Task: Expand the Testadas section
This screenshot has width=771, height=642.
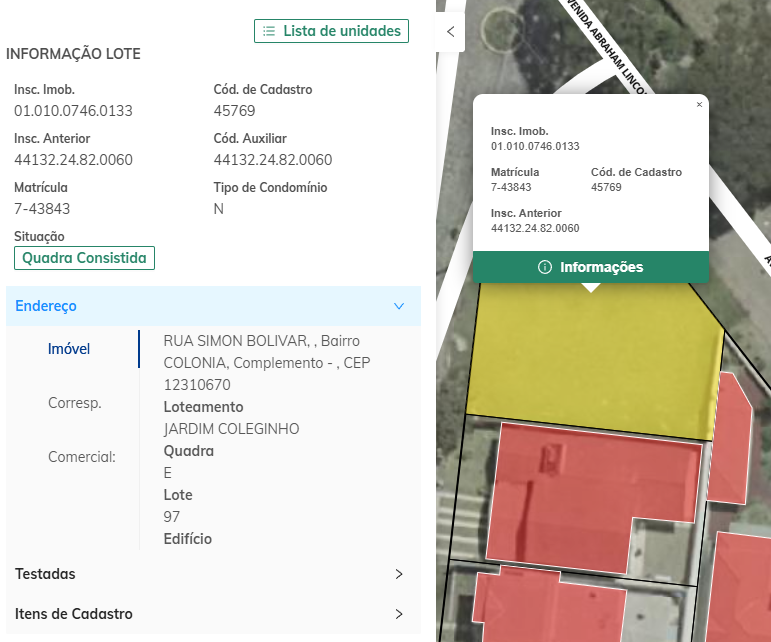Action: (x=399, y=574)
